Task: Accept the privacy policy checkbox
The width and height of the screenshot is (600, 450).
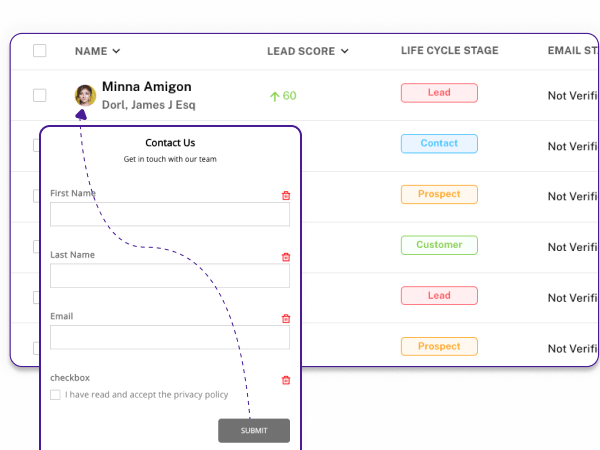Action: tap(55, 395)
